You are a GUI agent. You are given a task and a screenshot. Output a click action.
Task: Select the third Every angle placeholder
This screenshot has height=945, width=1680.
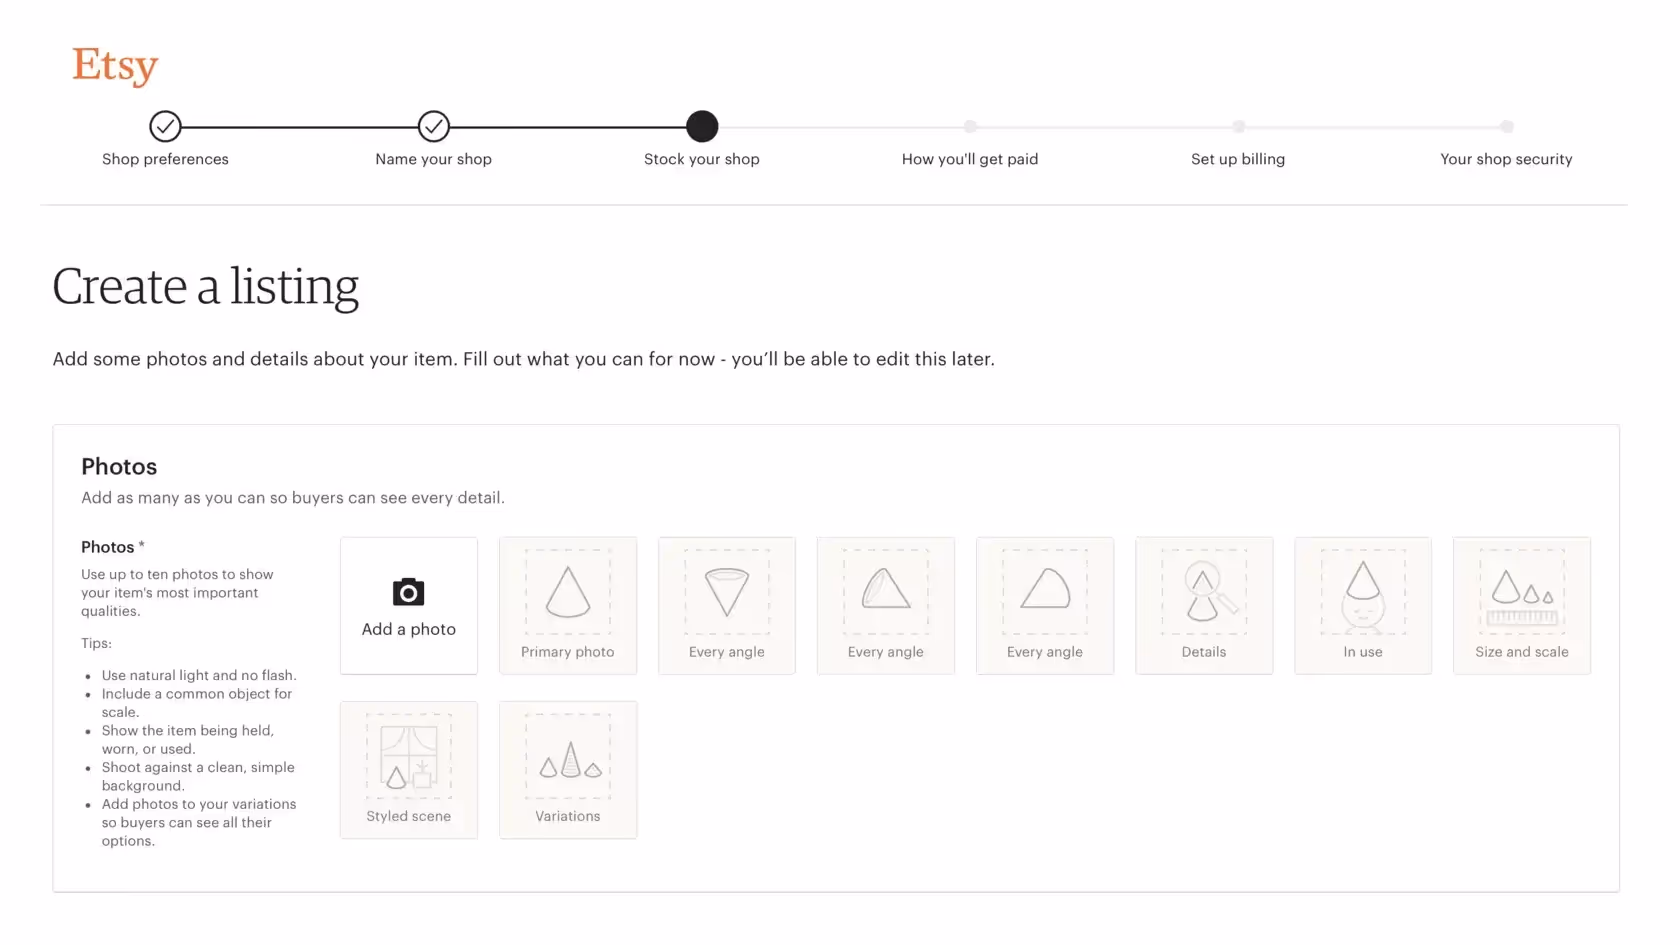(x=1044, y=605)
